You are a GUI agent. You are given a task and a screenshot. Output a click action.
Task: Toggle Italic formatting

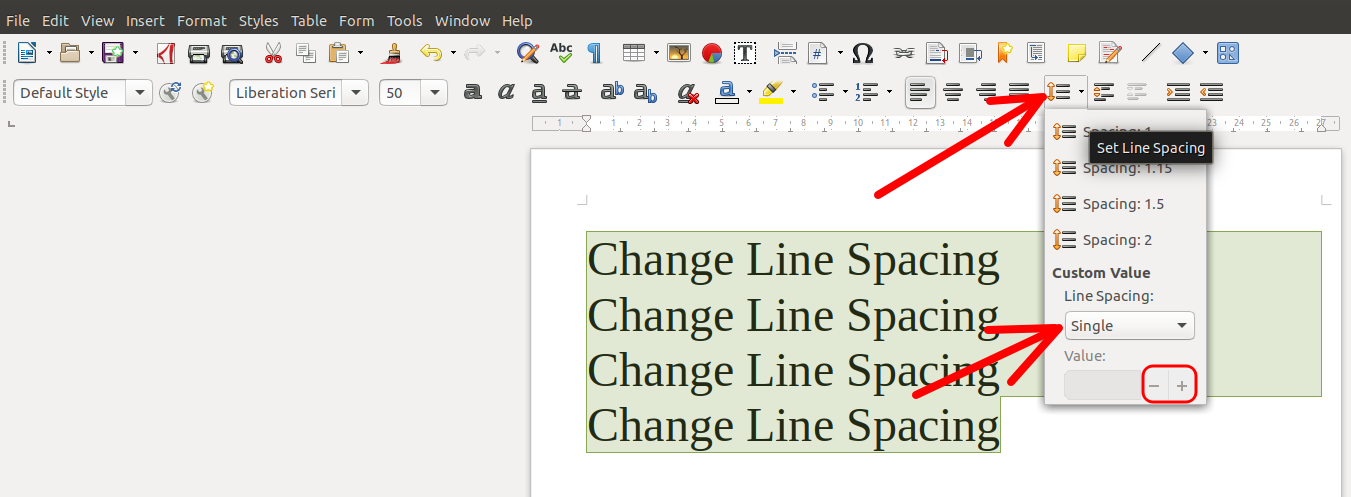(x=506, y=92)
